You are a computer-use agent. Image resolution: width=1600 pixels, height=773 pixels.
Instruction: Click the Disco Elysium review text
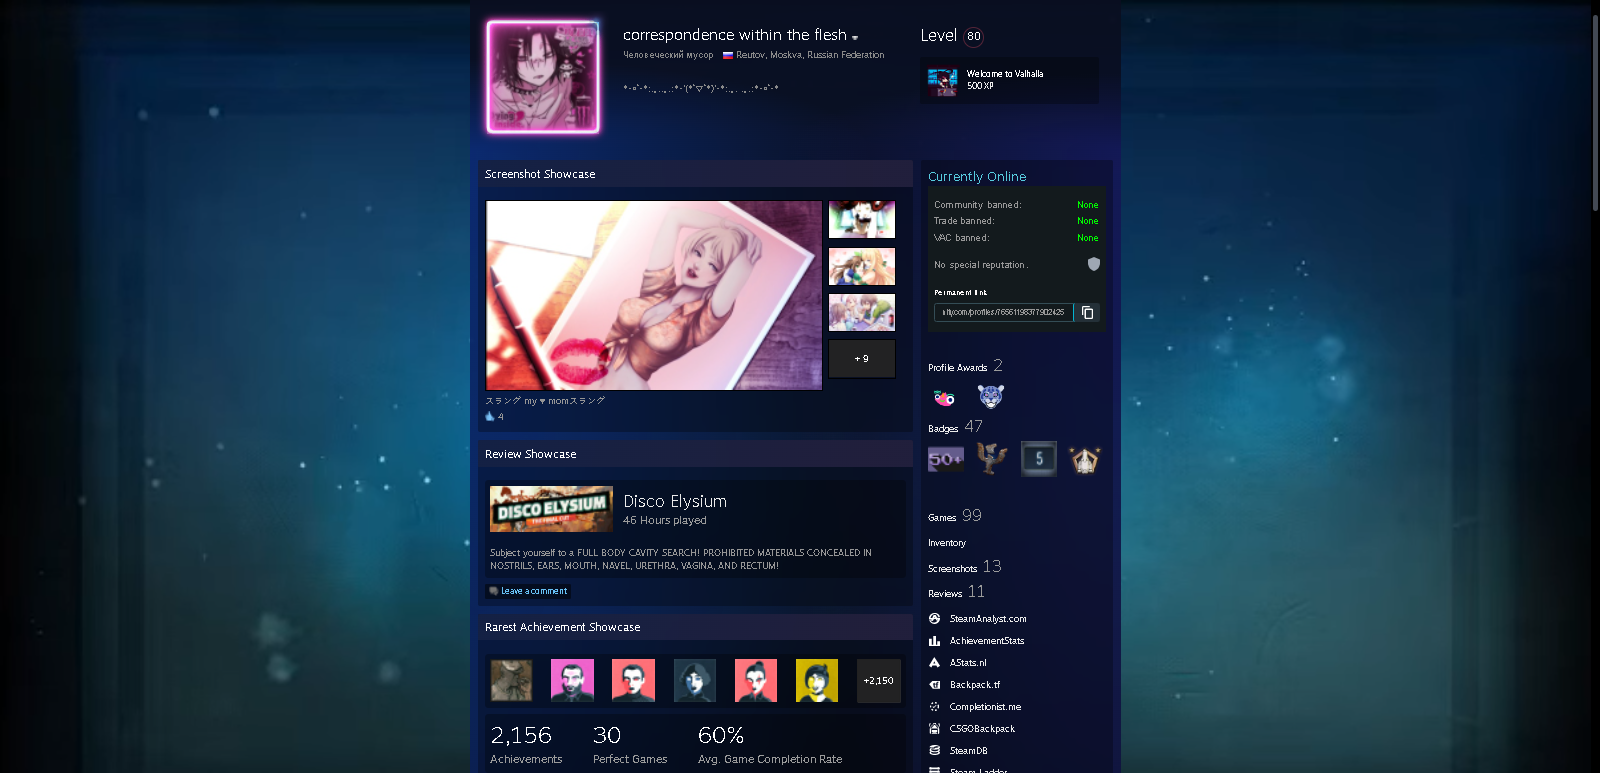click(681, 559)
